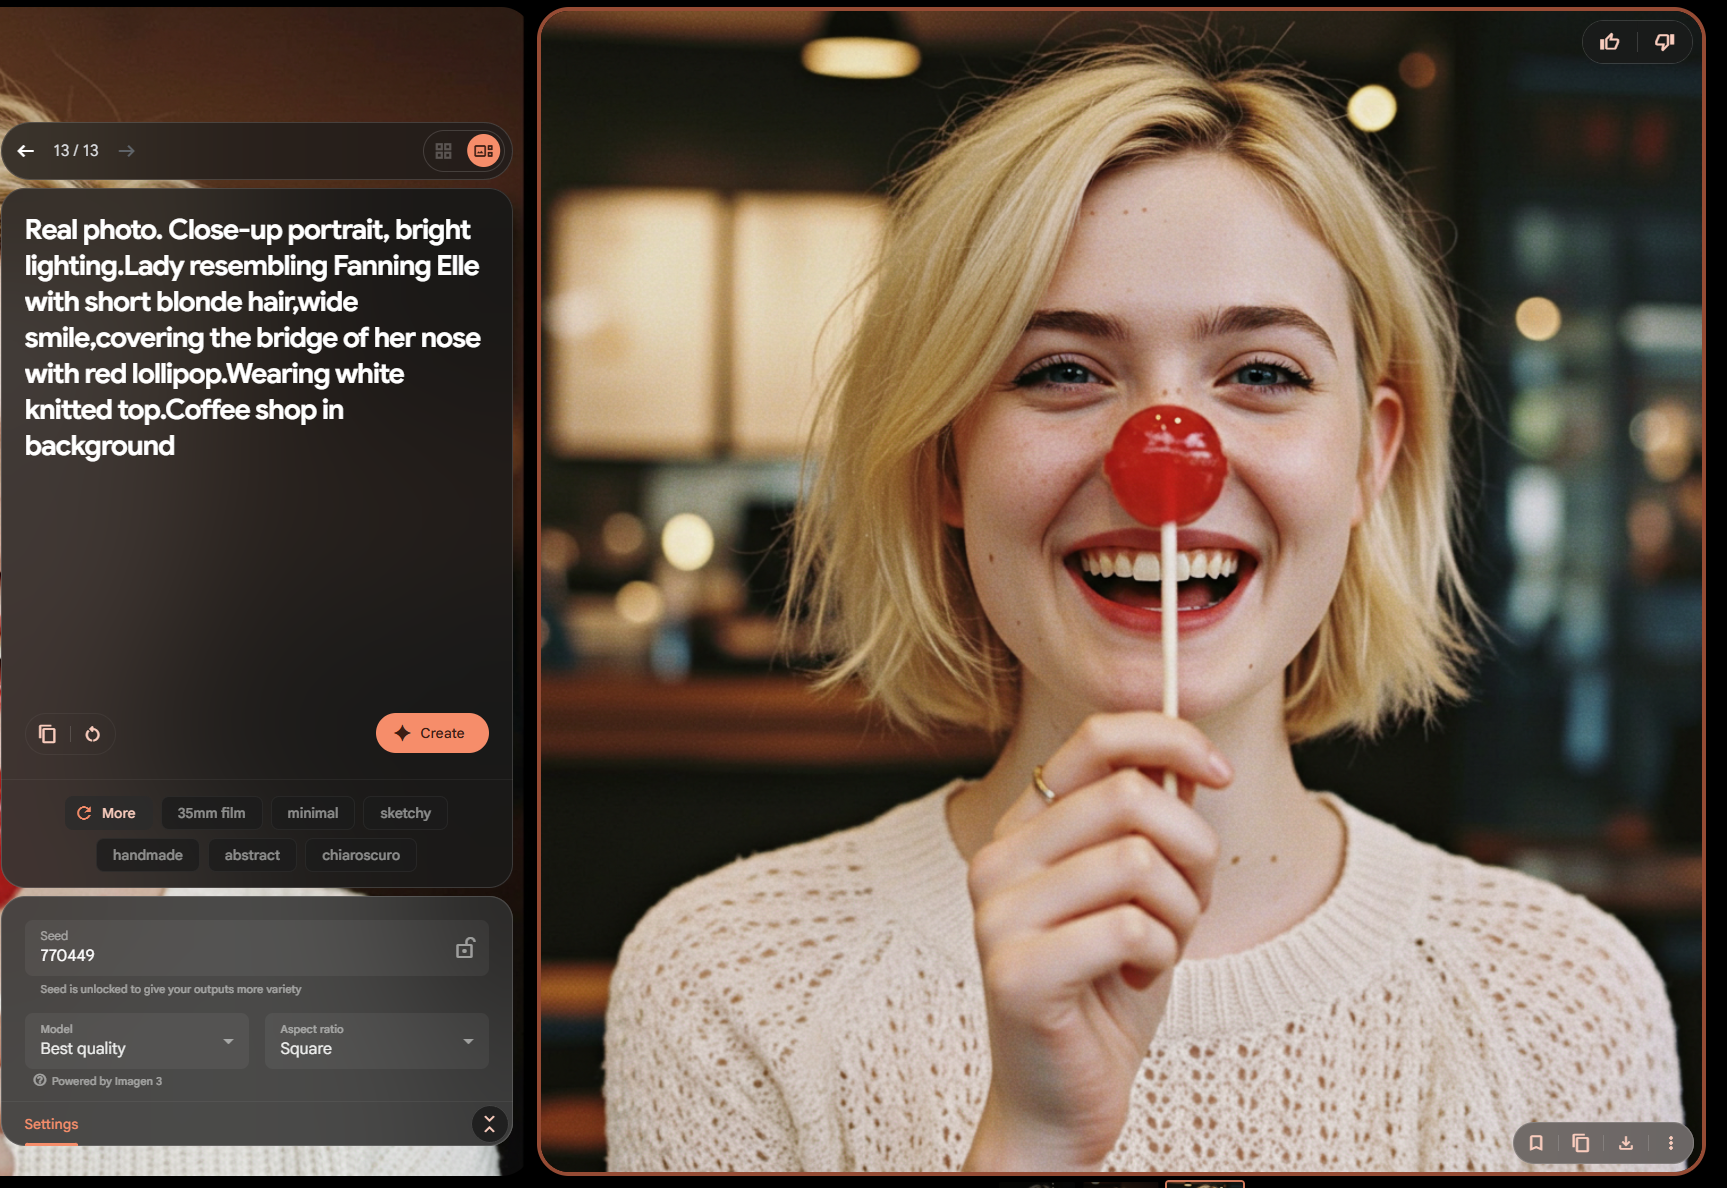
Task: Switch to grid view layout
Action: 444,151
